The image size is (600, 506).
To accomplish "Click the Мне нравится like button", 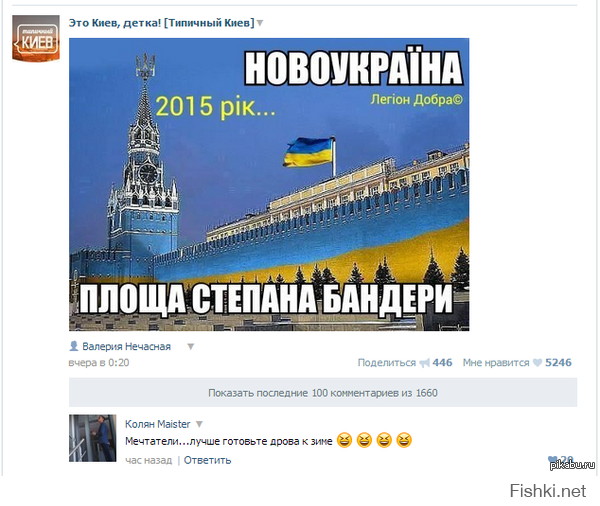I will [x=496, y=362].
